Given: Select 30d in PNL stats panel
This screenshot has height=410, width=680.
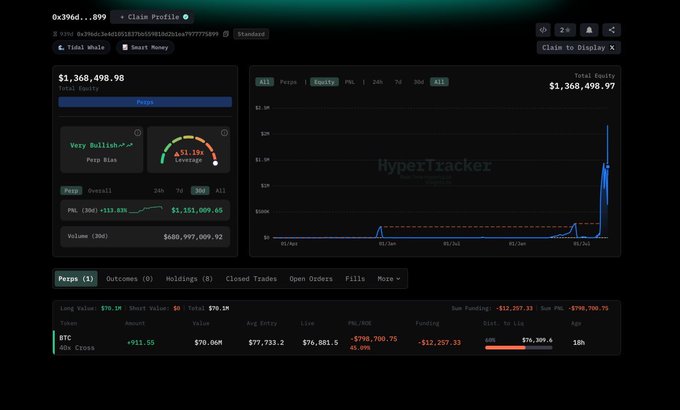Looking at the screenshot, I should tap(200, 190).
